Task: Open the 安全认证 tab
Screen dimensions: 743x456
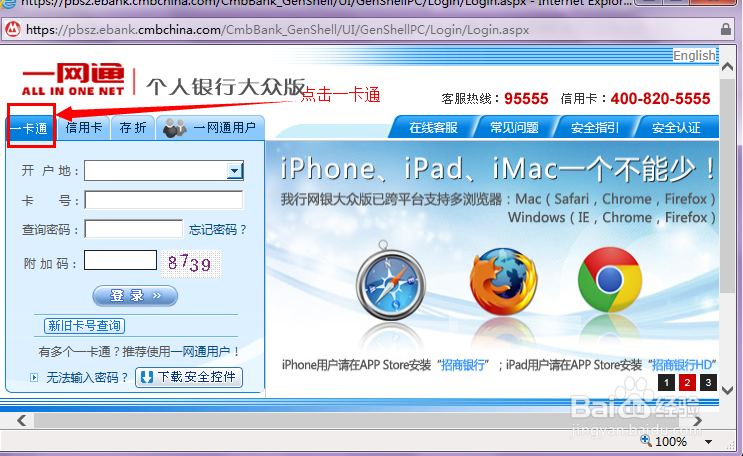Action: tap(676, 128)
